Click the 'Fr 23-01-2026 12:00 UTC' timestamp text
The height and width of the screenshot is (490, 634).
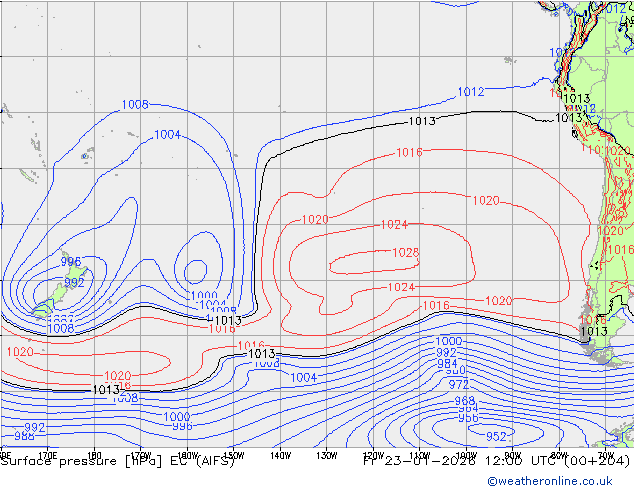pyautogui.click(x=459, y=461)
